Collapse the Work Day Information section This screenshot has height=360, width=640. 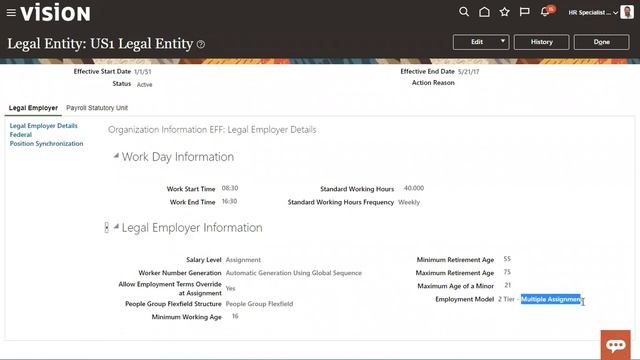click(x=116, y=156)
